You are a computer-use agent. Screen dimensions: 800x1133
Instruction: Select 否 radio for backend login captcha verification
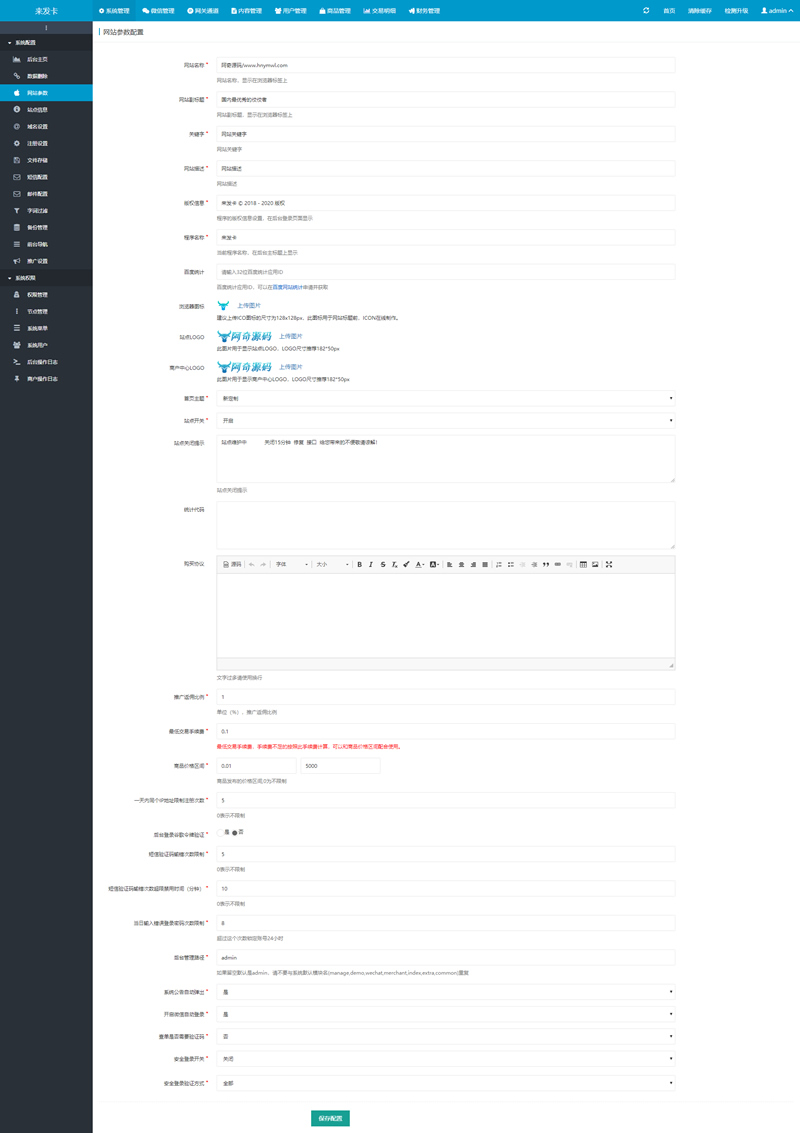(234, 832)
